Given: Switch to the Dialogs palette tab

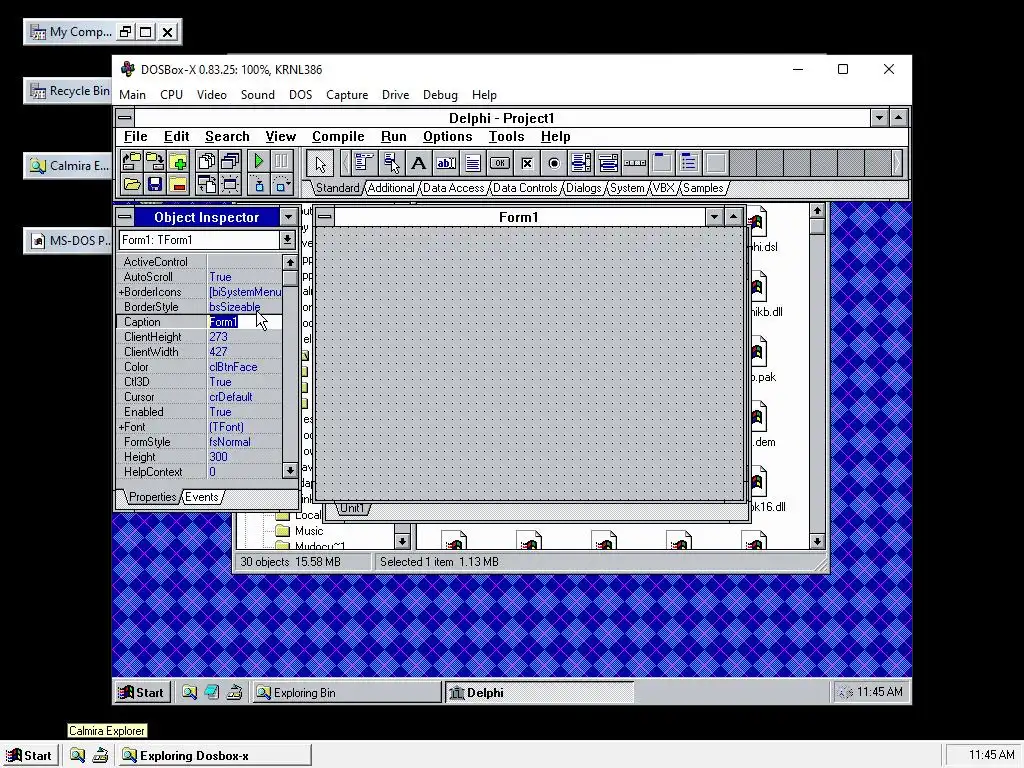Looking at the screenshot, I should [583, 188].
